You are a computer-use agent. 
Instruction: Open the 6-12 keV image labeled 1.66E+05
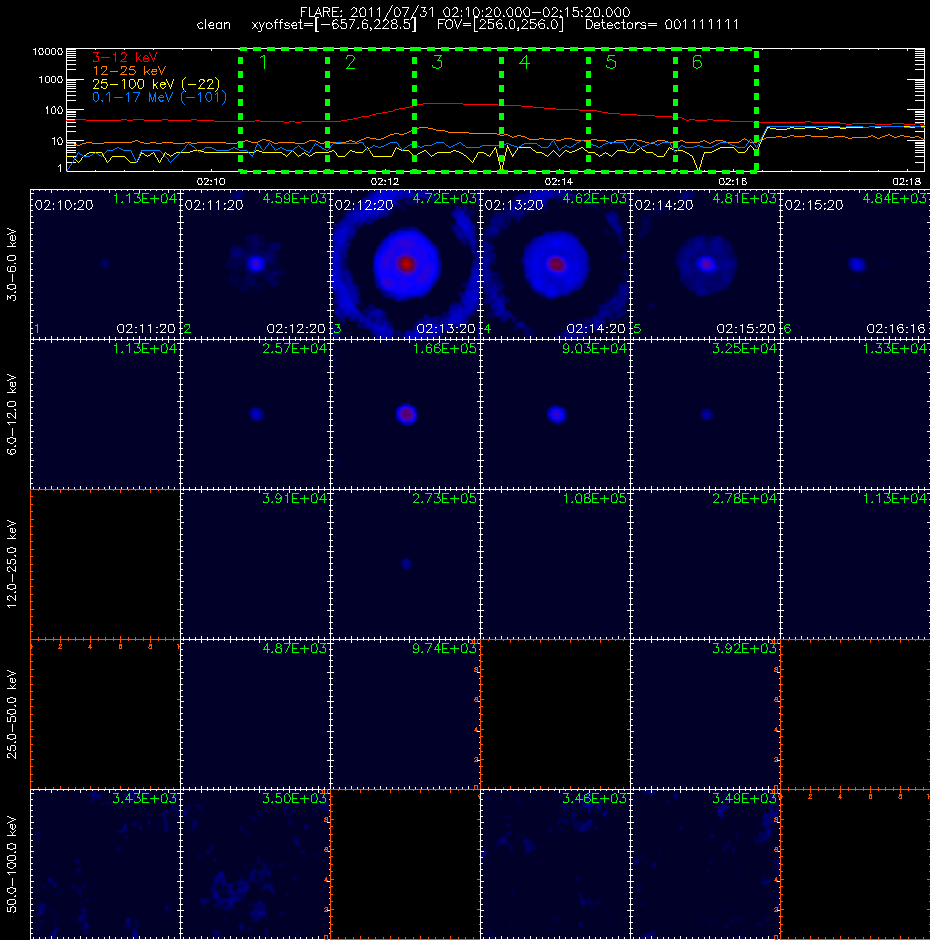coord(405,414)
